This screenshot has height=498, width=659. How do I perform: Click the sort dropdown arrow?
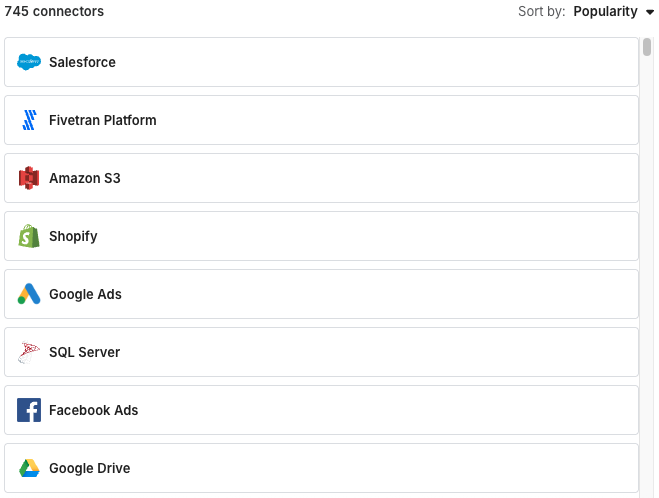click(649, 12)
